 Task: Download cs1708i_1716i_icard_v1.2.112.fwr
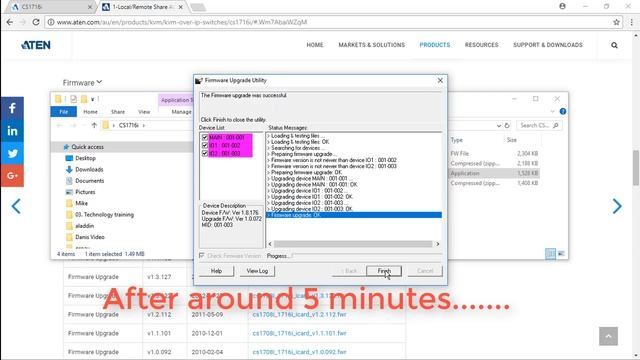(299, 314)
